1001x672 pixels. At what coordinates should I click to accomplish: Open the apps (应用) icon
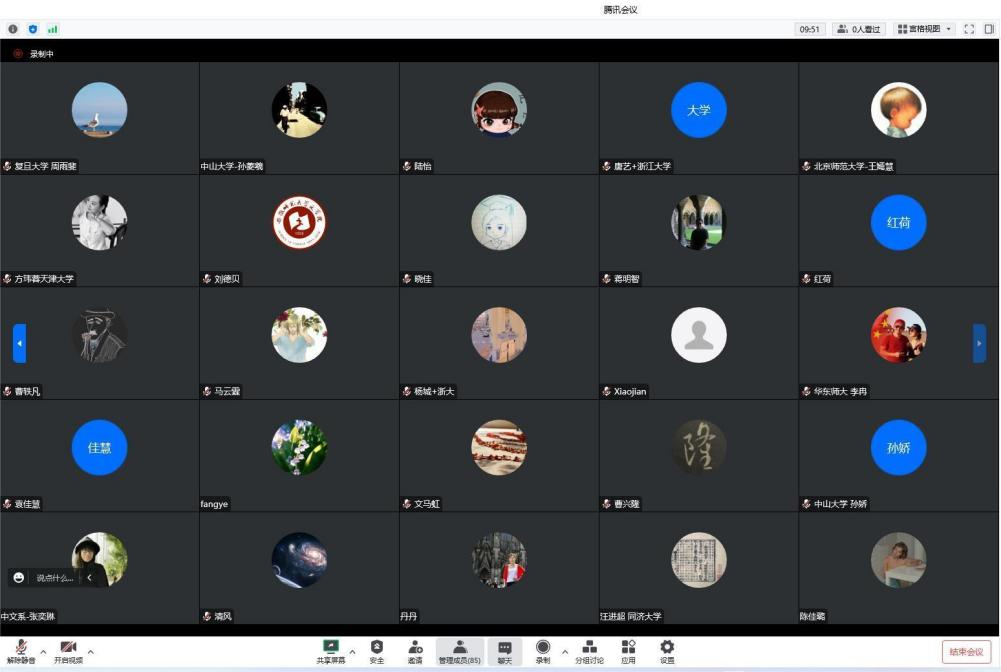[x=628, y=650]
